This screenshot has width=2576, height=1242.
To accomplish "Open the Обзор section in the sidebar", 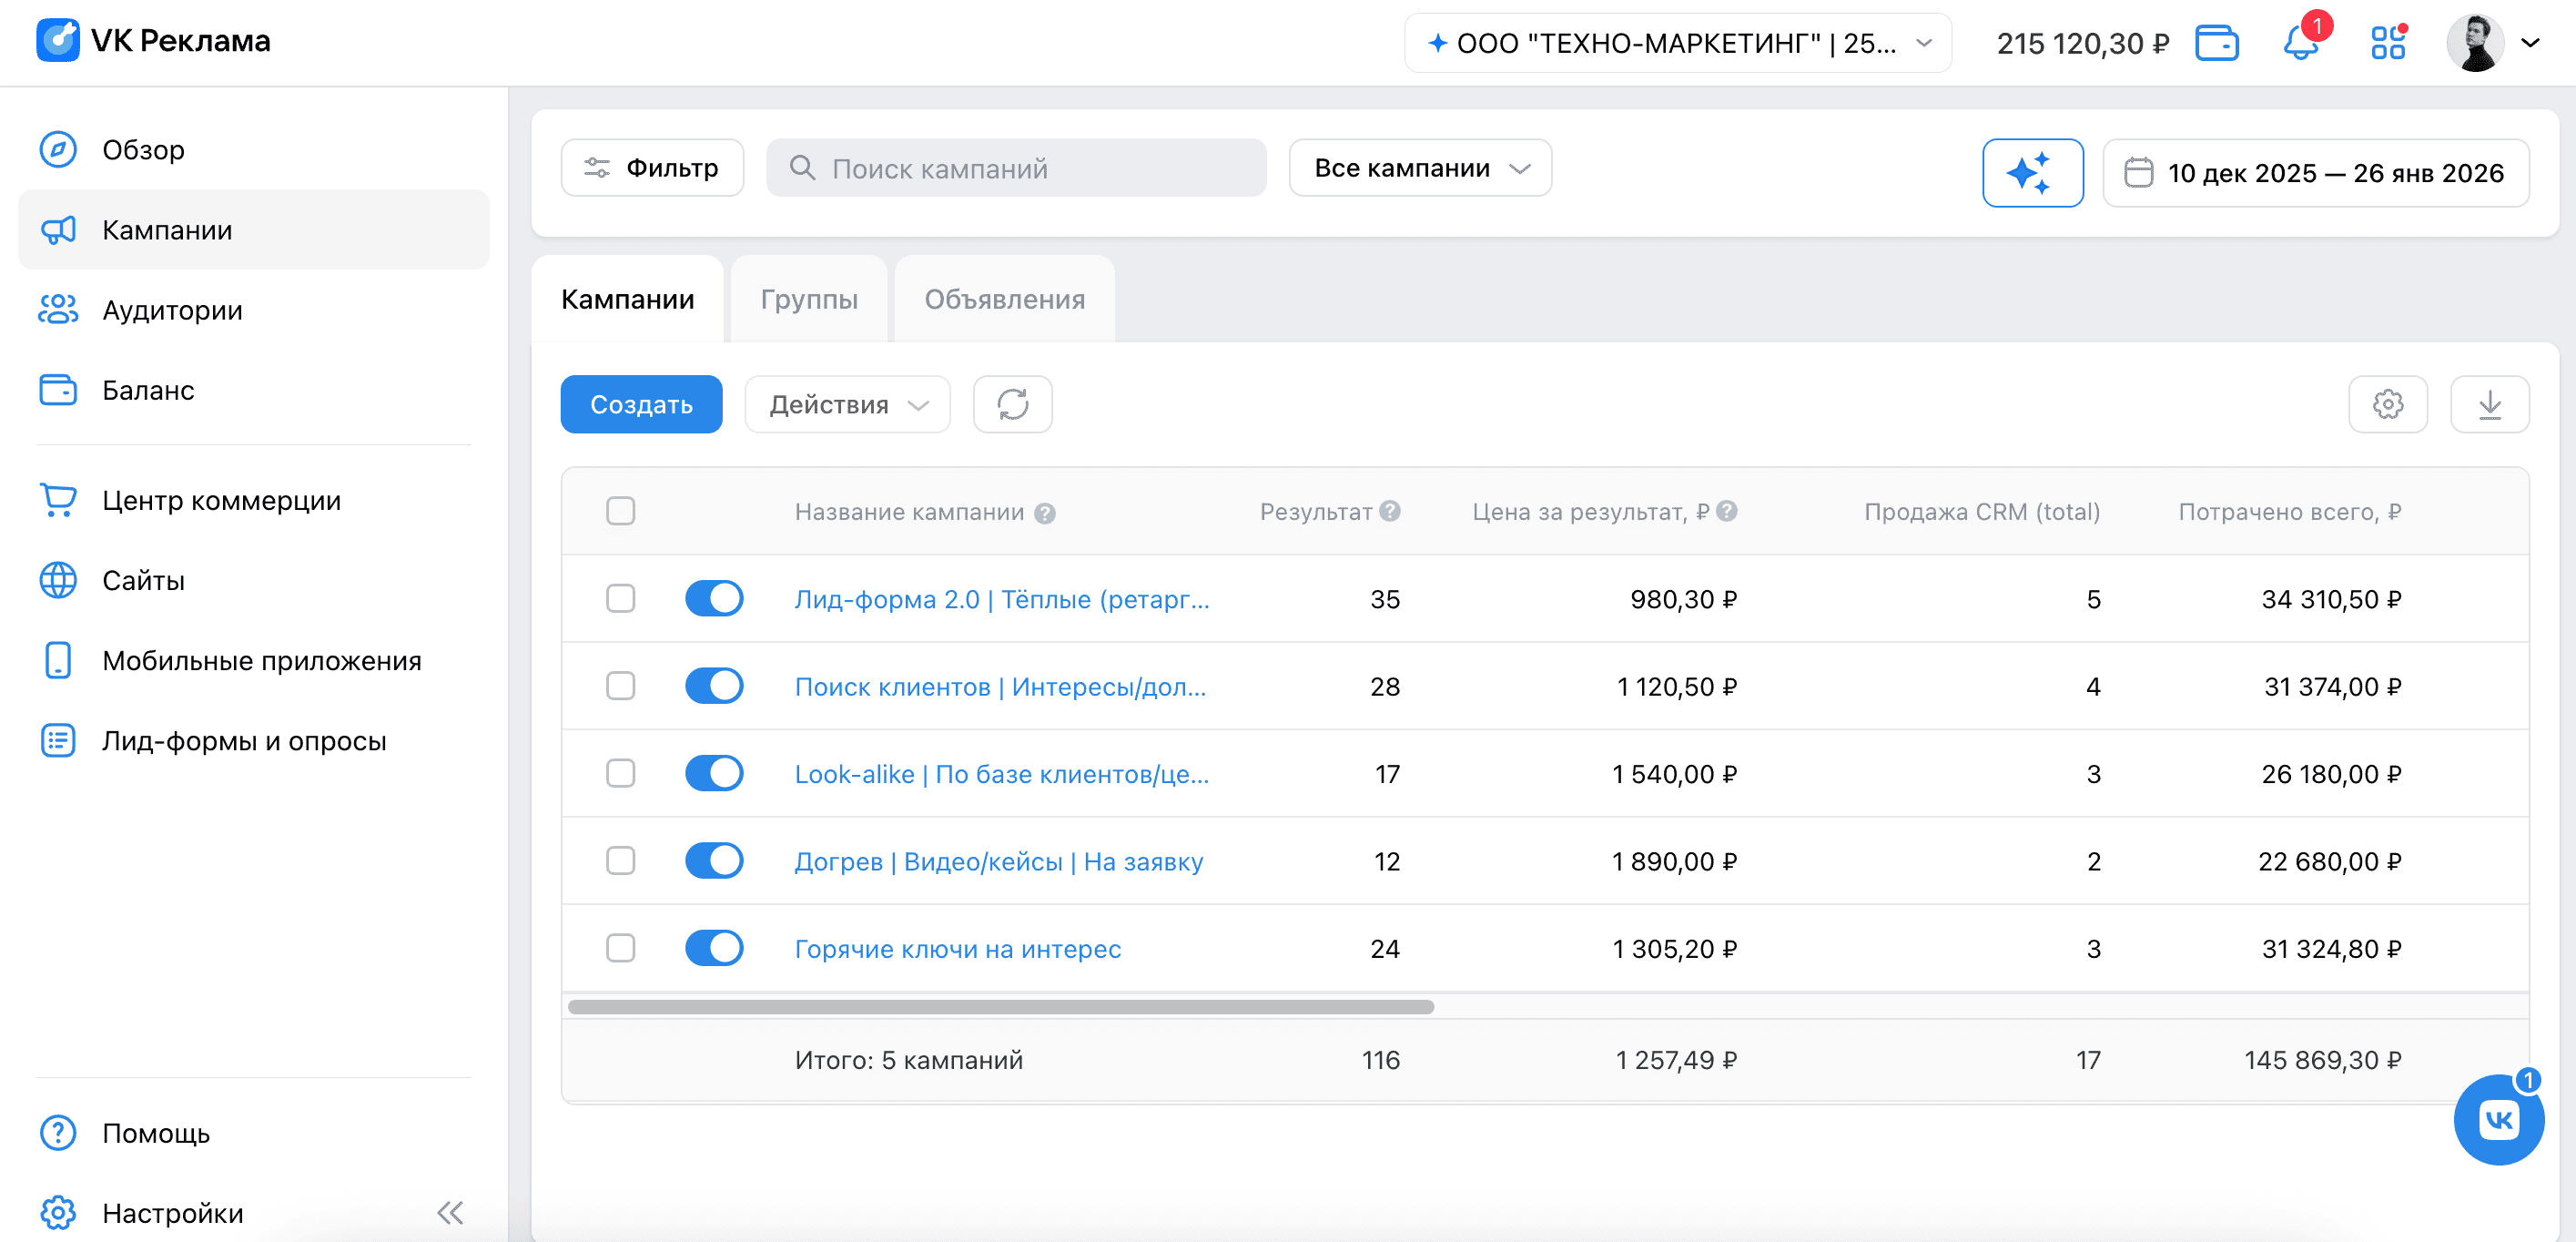I will pyautogui.click(x=142, y=149).
